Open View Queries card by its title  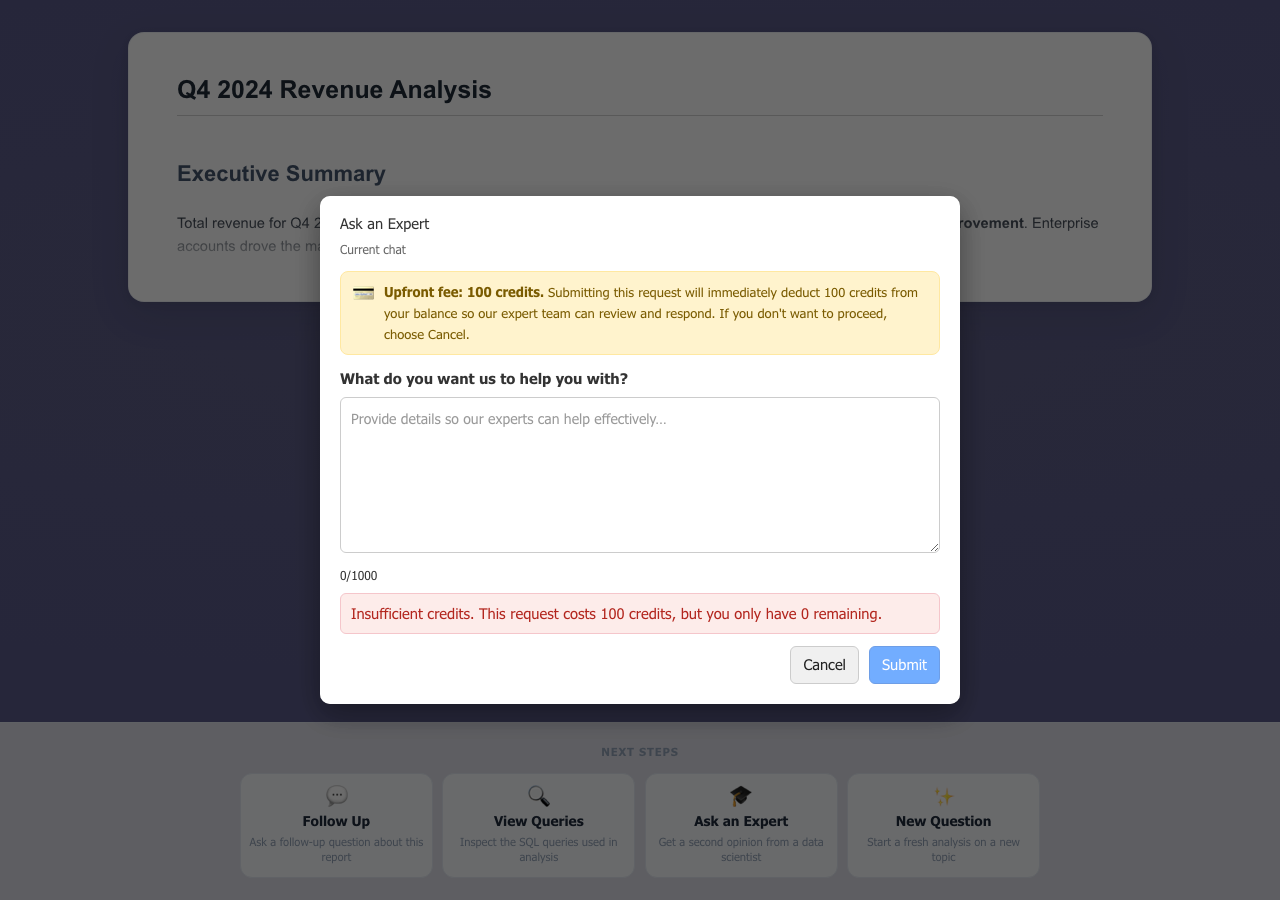tap(539, 821)
